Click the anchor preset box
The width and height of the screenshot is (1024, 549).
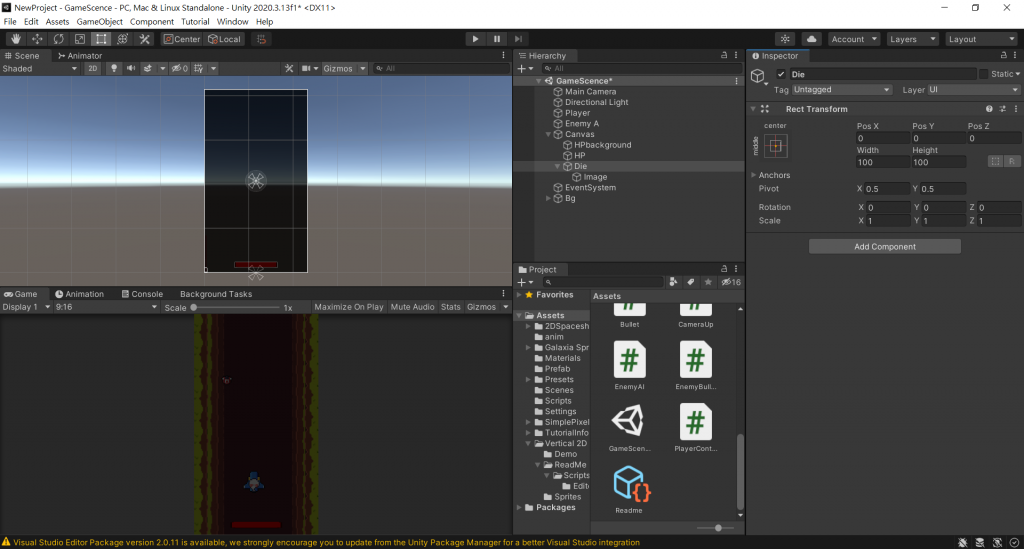coord(775,146)
